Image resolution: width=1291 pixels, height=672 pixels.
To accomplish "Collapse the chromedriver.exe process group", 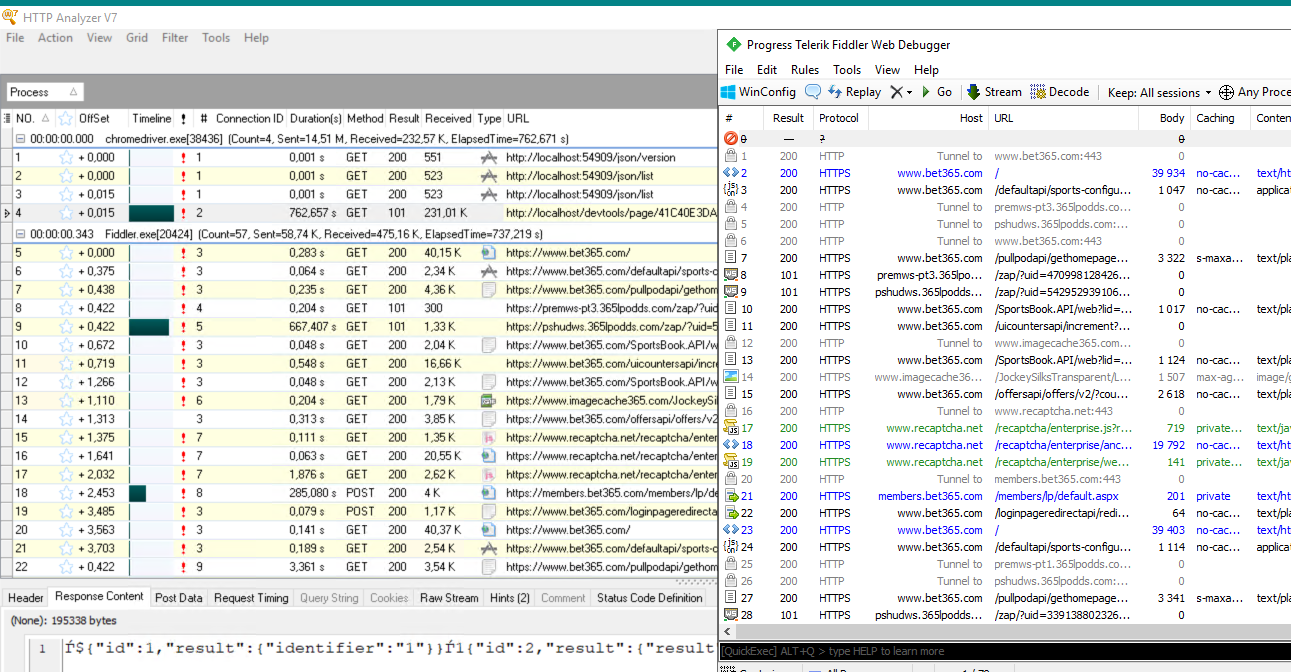I will [x=20, y=139].
